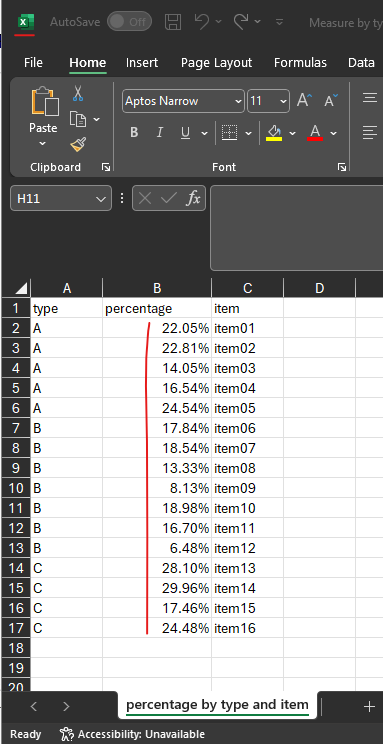Click the percentage header cell B1
Screen dimensions: 383x744
click(157, 308)
